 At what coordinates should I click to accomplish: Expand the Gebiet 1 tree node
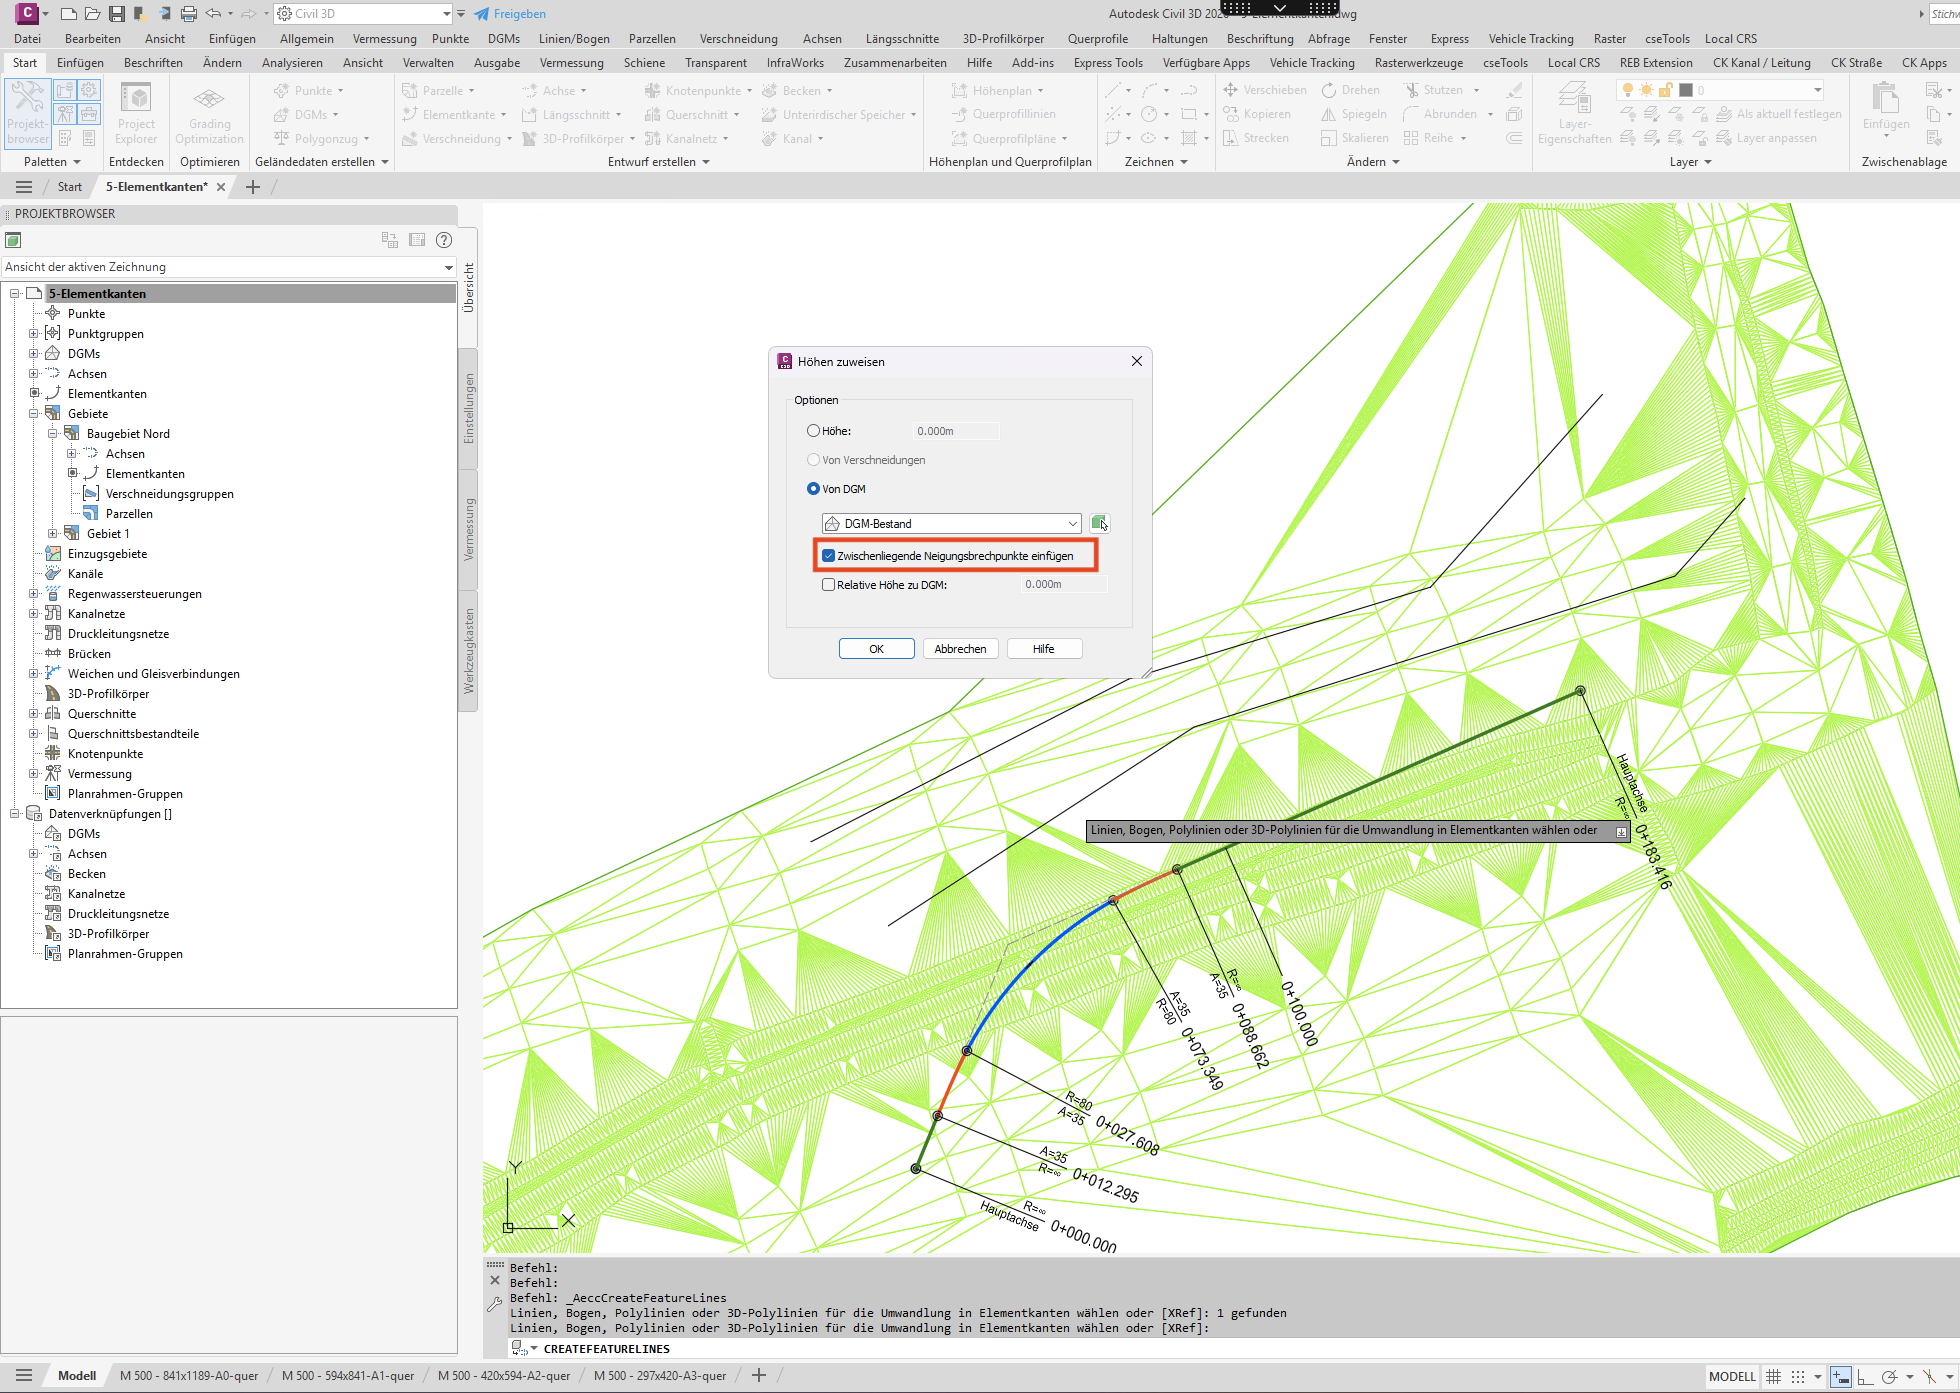click(52, 534)
